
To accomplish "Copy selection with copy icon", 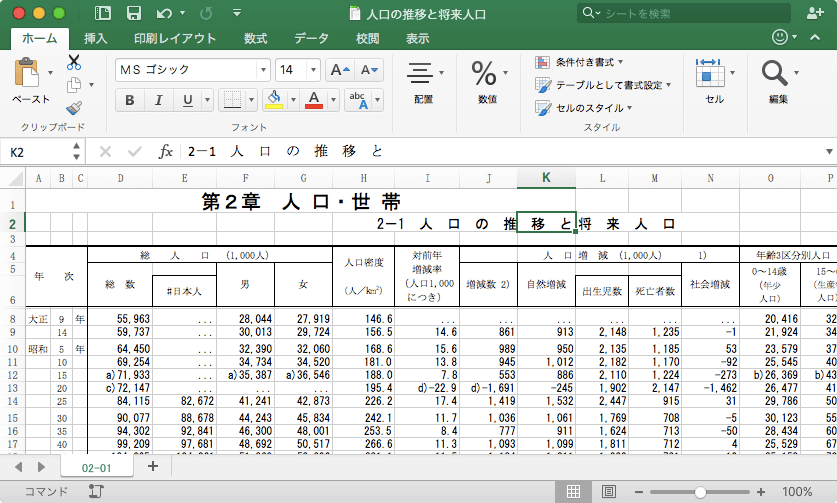I will (74, 85).
